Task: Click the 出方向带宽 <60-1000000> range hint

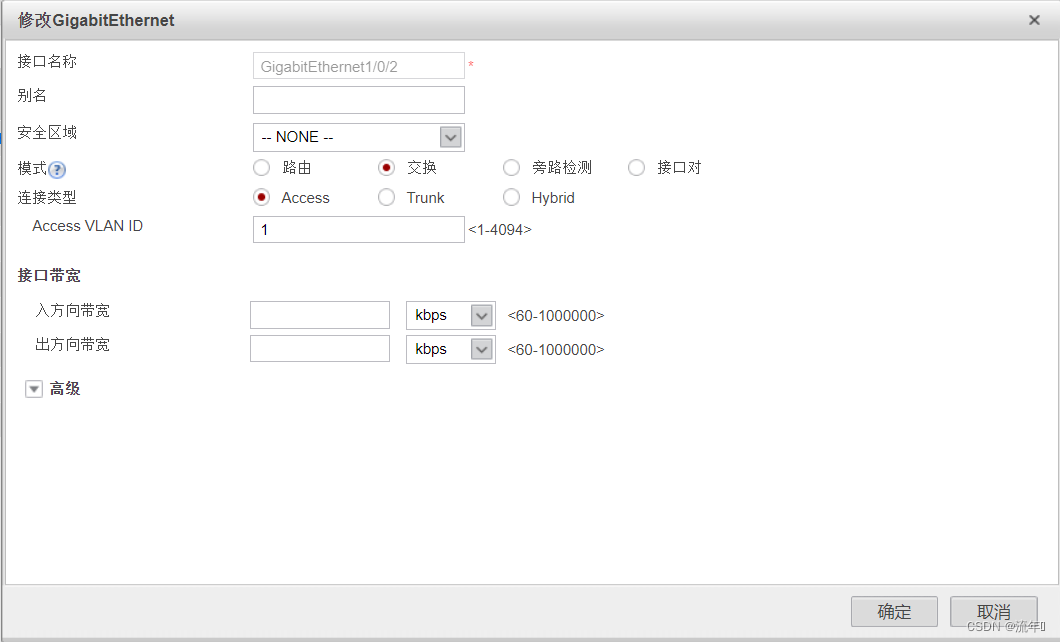Action: [556, 349]
